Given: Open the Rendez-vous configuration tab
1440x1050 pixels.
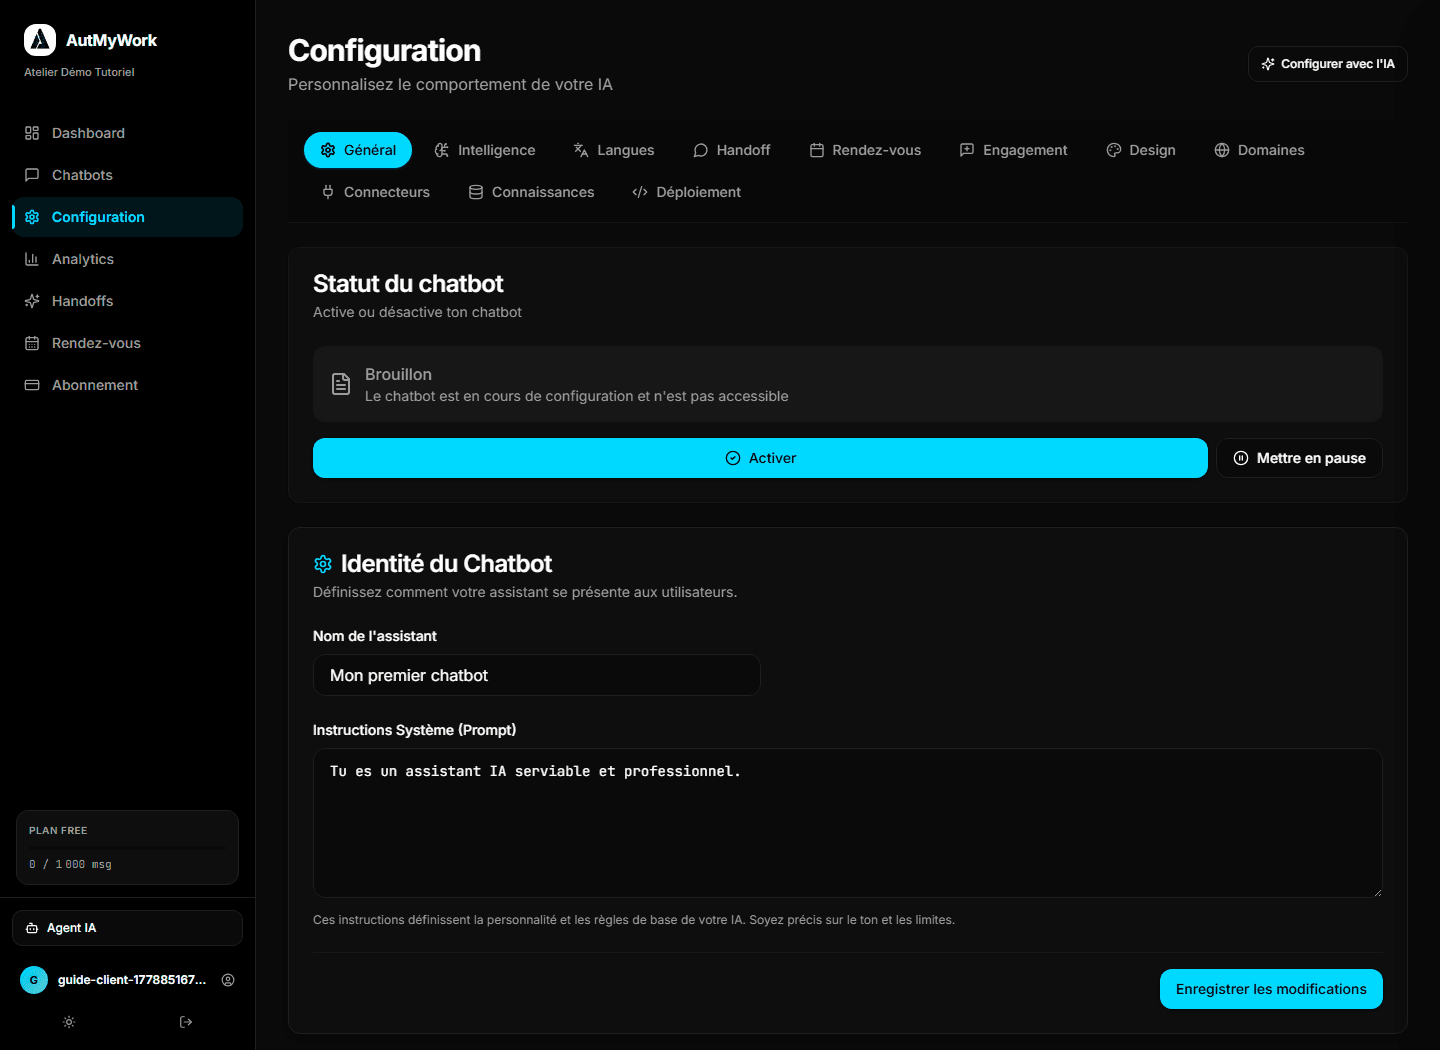Looking at the screenshot, I should 865,150.
